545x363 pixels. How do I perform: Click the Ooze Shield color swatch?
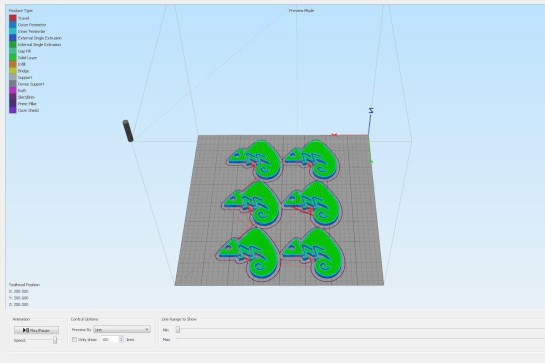13,110
